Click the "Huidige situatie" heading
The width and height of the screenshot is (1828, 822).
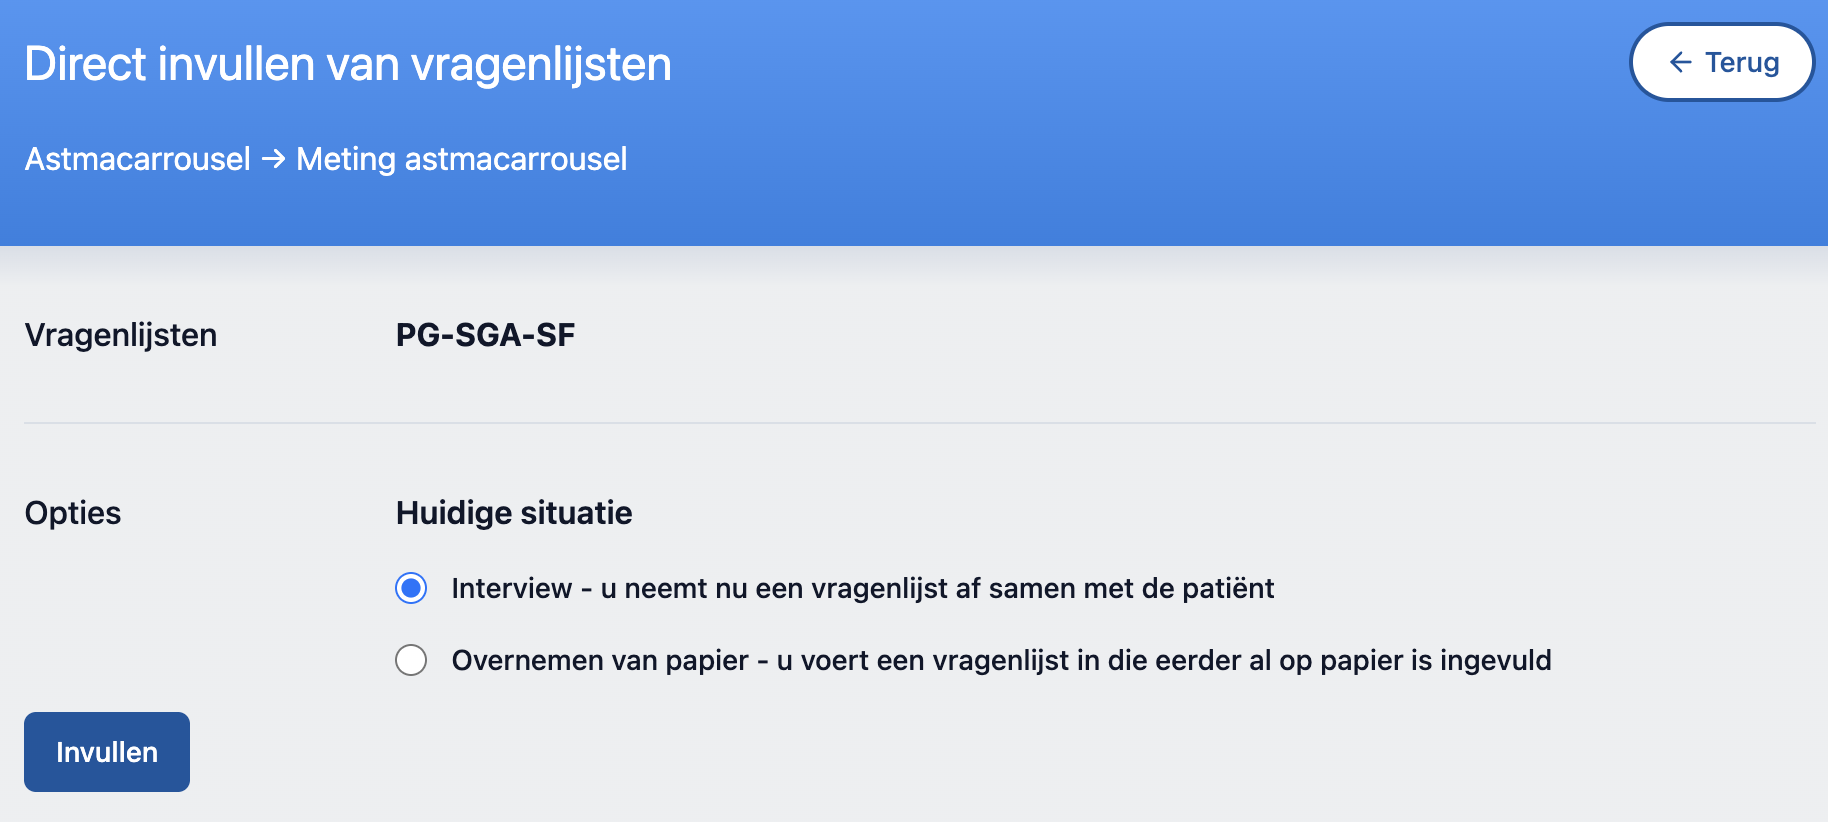click(x=514, y=513)
